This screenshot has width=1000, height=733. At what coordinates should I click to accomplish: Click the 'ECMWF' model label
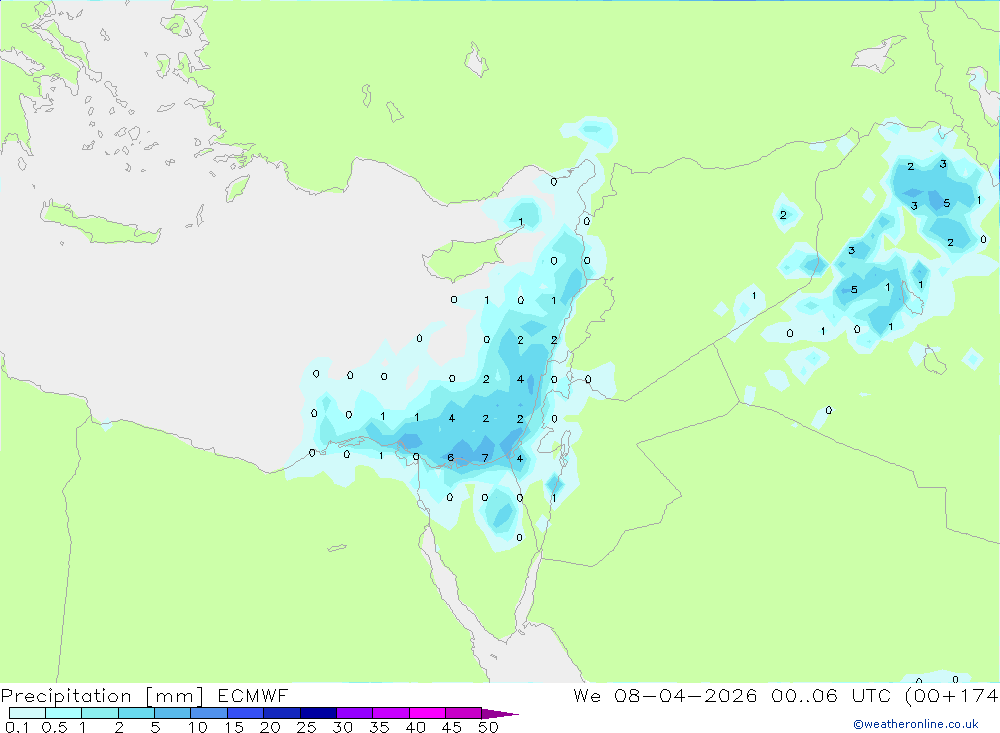[253, 695]
